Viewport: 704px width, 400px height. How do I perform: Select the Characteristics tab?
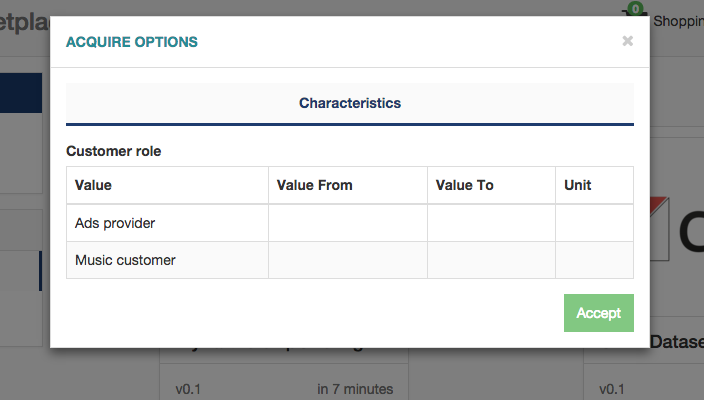pyautogui.click(x=350, y=103)
